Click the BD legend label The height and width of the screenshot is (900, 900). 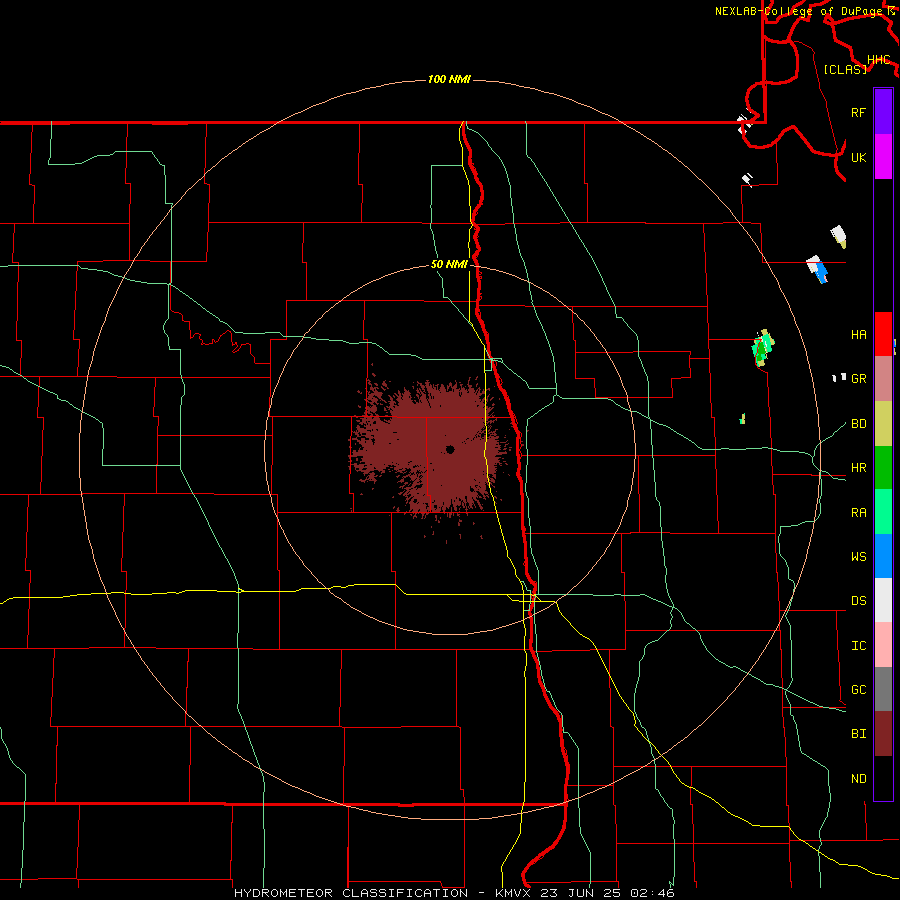858,424
